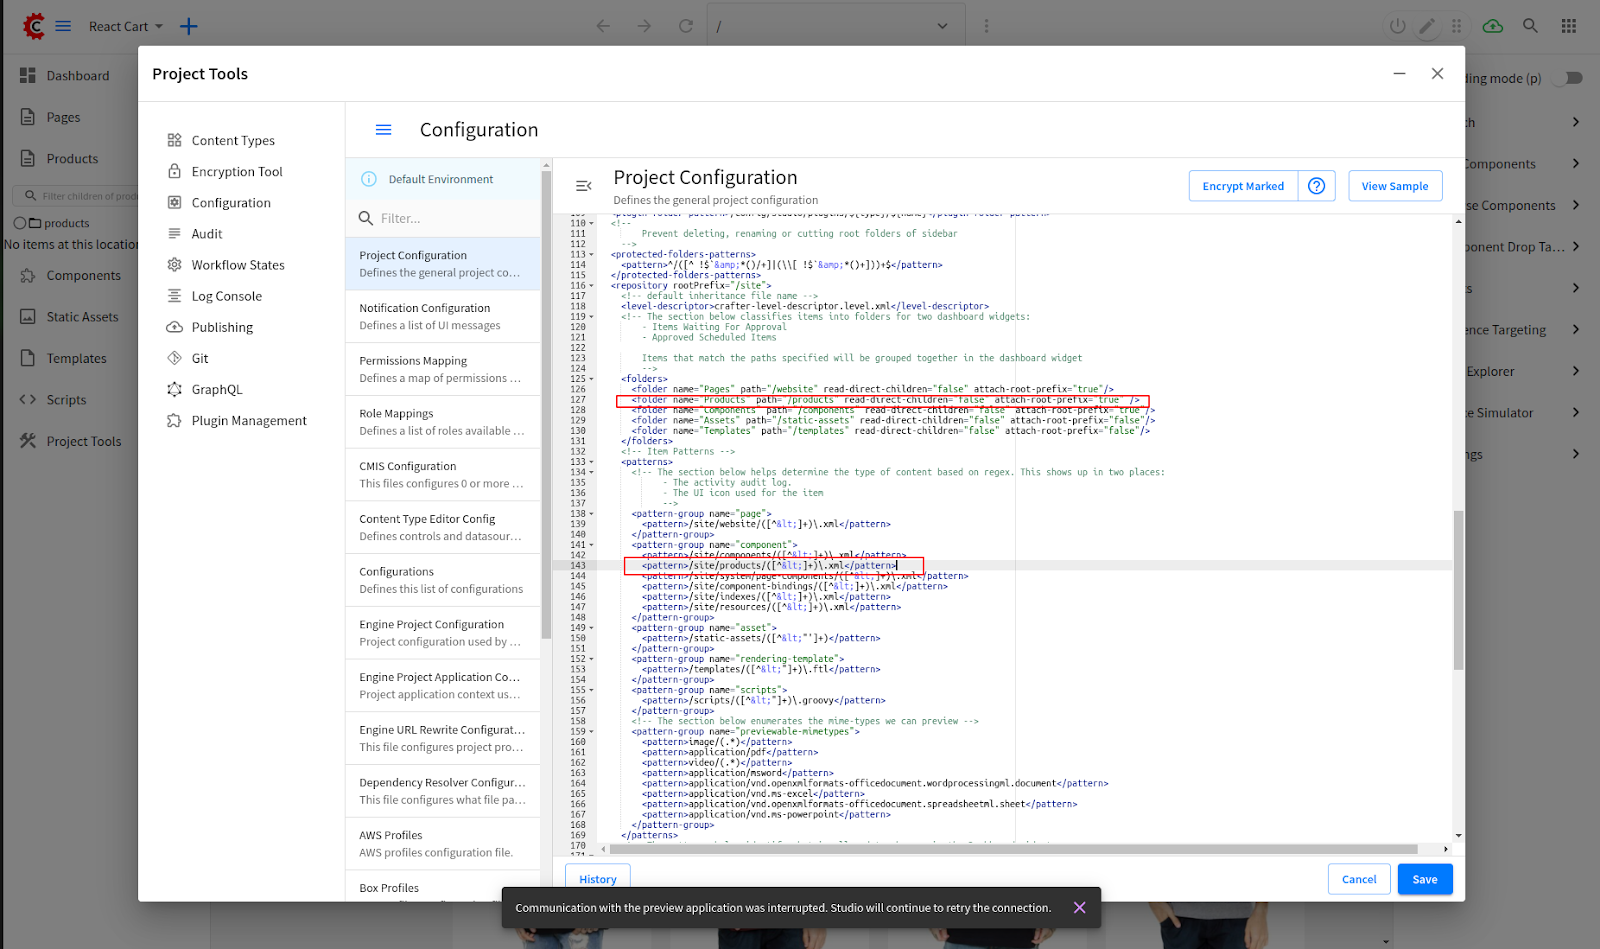Image resolution: width=1600 pixels, height=949 pixels.
Task: Open Plugin Management
Action: [x=248, y=421]
